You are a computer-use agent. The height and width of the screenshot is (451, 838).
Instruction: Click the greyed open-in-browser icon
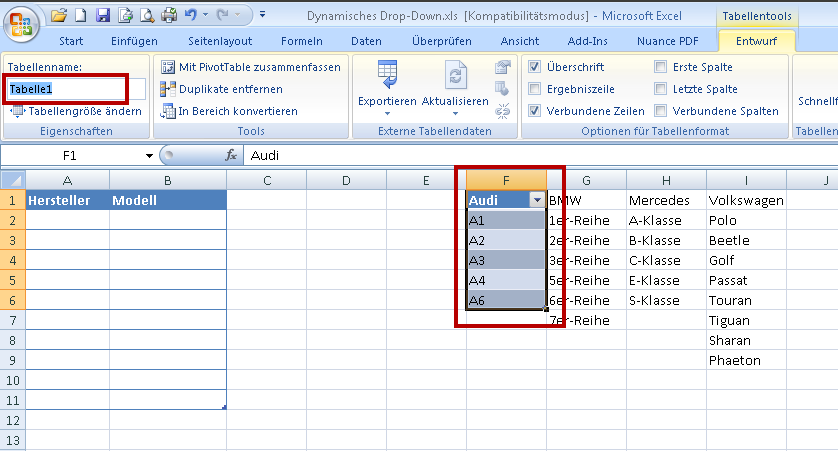coord(502,89)
